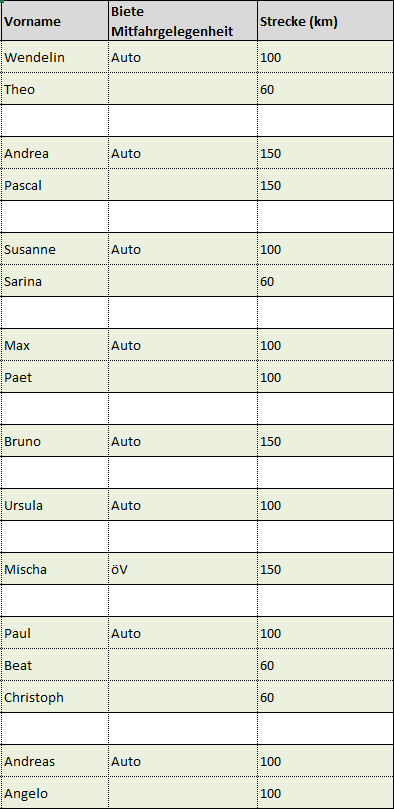This screenshot has height=809, width=394.
Task: Select the cell containing Christoph
Action: click(x=55, y=697)
